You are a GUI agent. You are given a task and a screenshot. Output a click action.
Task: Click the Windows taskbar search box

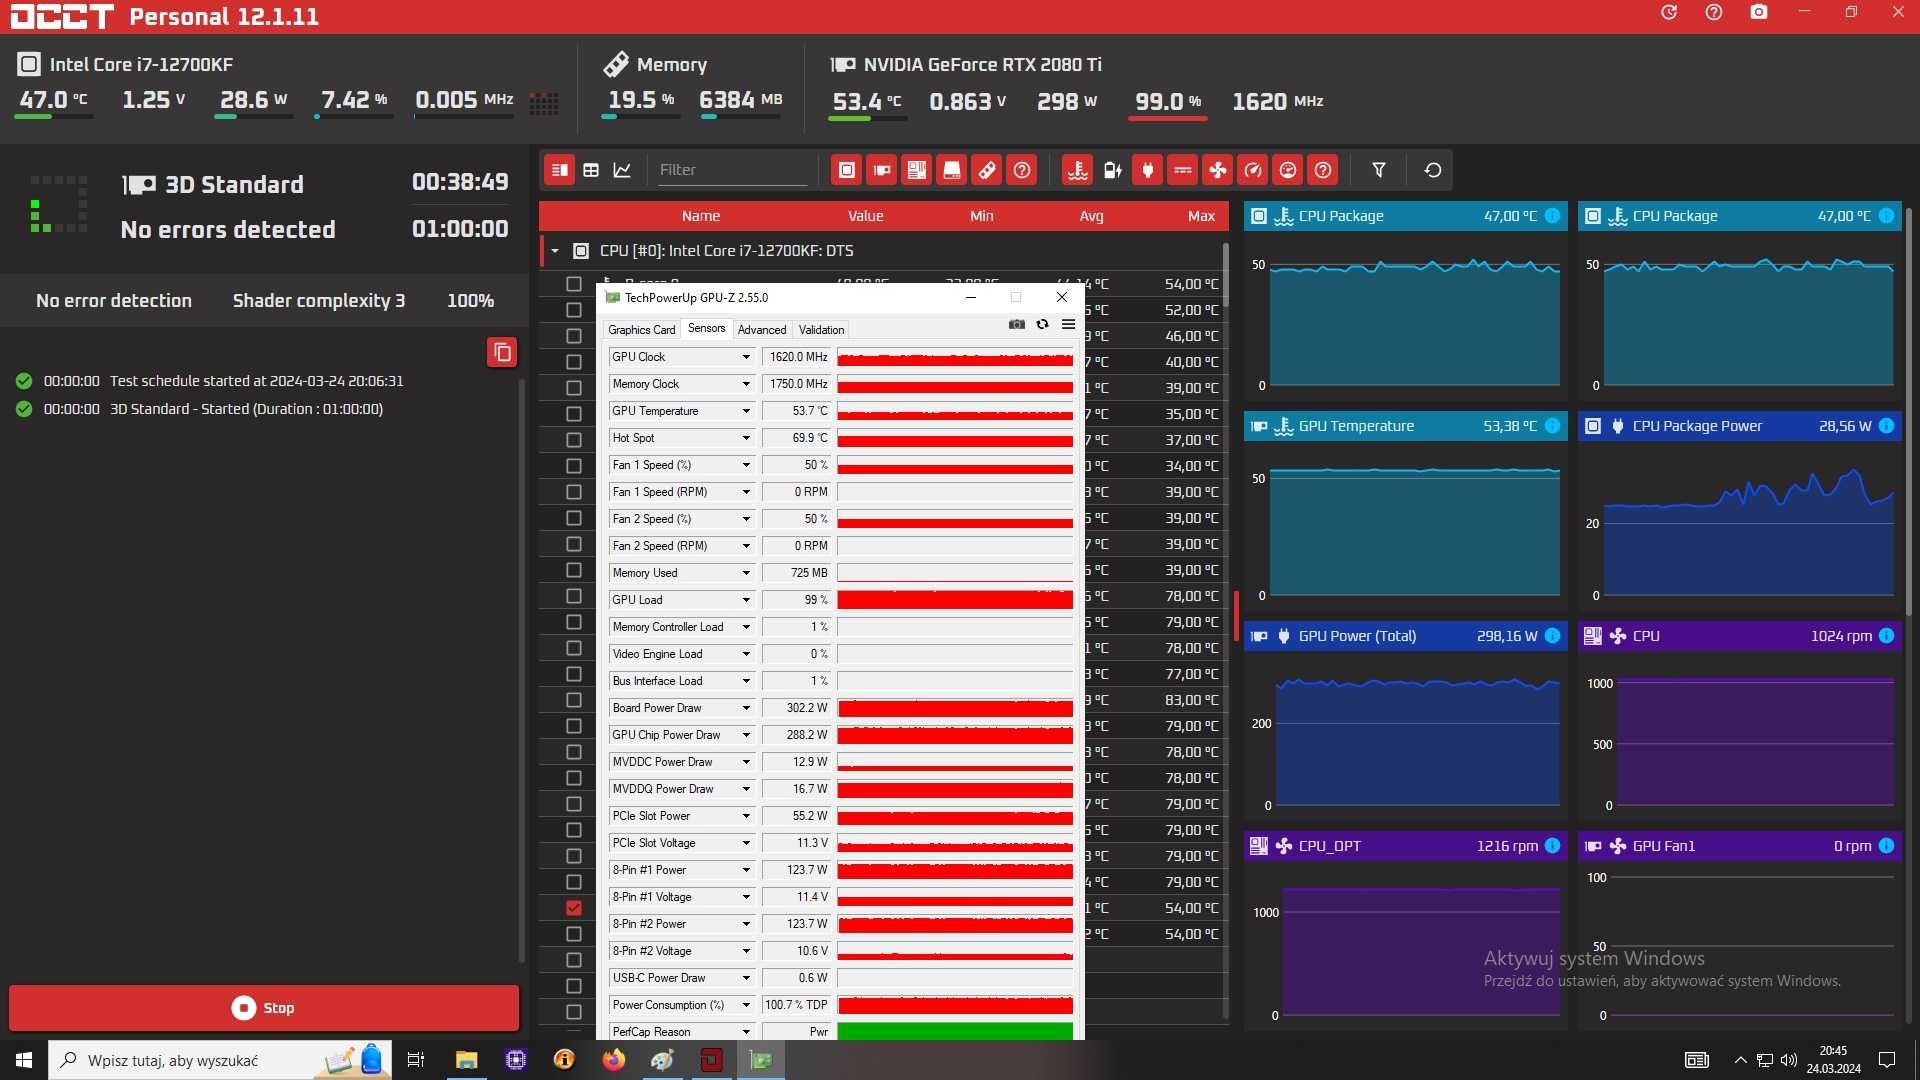pyautogui.click(x=220, y=1060)
